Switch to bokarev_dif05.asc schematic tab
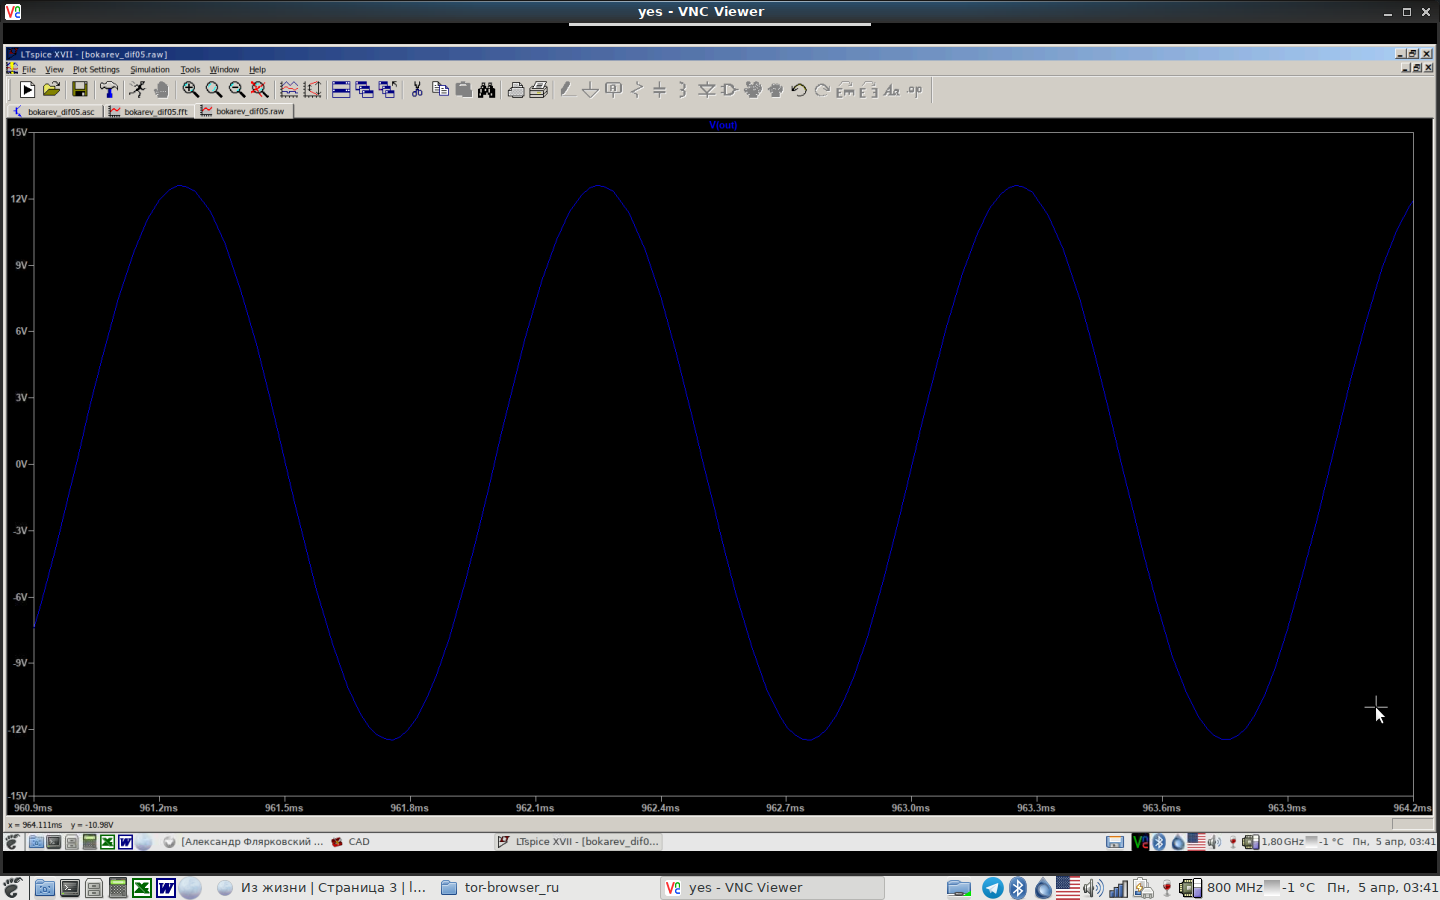Screen dimensions: 1440x900 point(55,112)
